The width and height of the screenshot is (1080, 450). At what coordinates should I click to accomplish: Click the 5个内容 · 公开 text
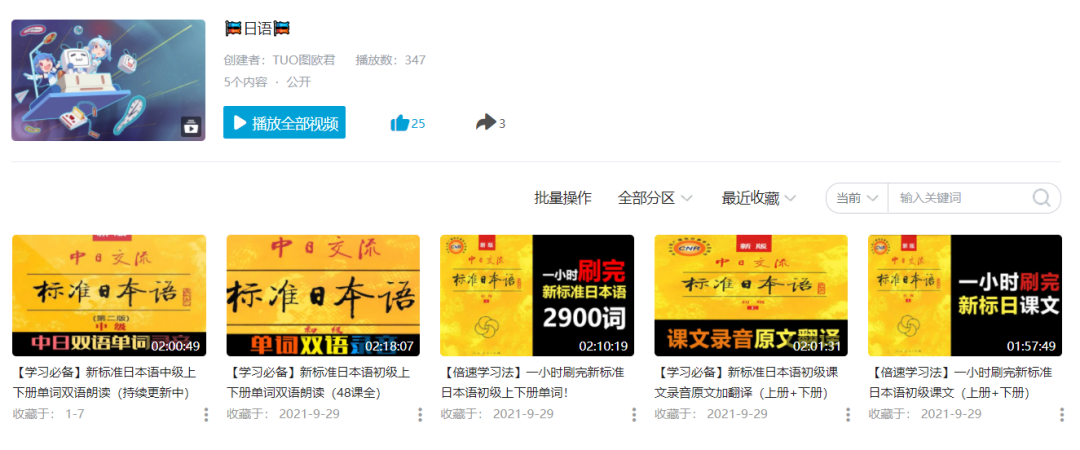click(x=267, y=82)
